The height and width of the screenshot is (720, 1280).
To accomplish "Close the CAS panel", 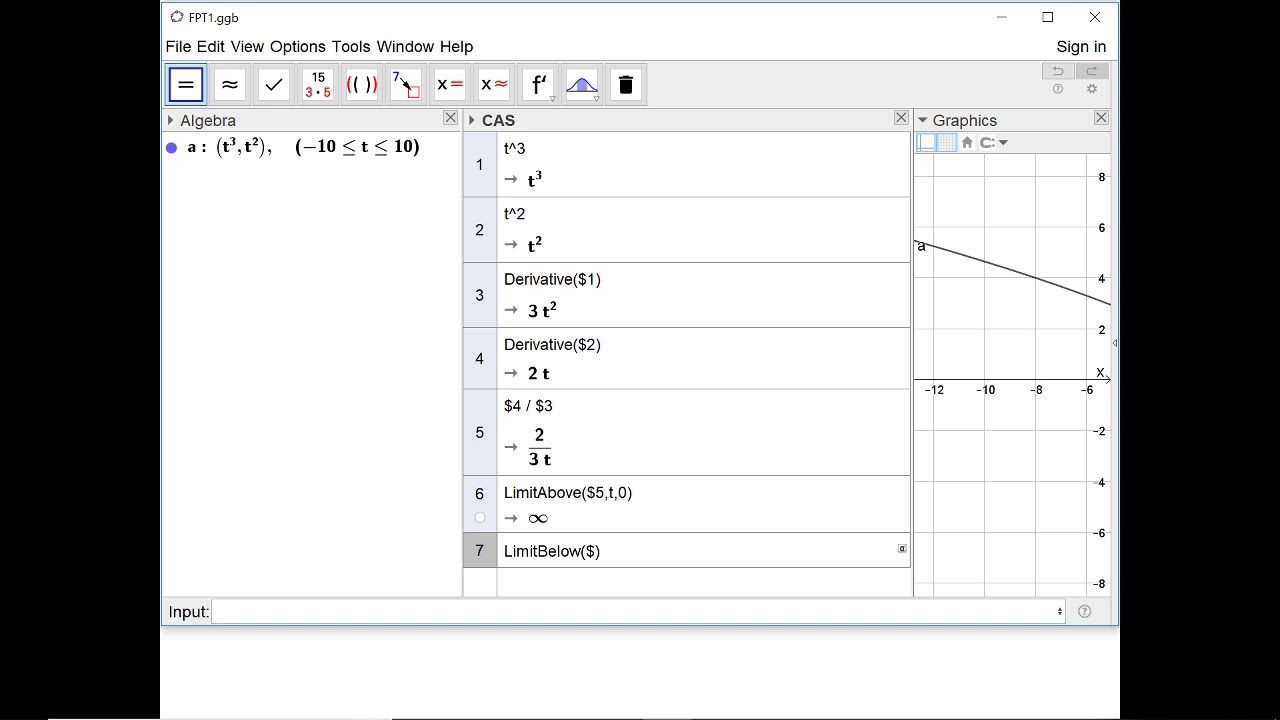I will click(901, 118).
